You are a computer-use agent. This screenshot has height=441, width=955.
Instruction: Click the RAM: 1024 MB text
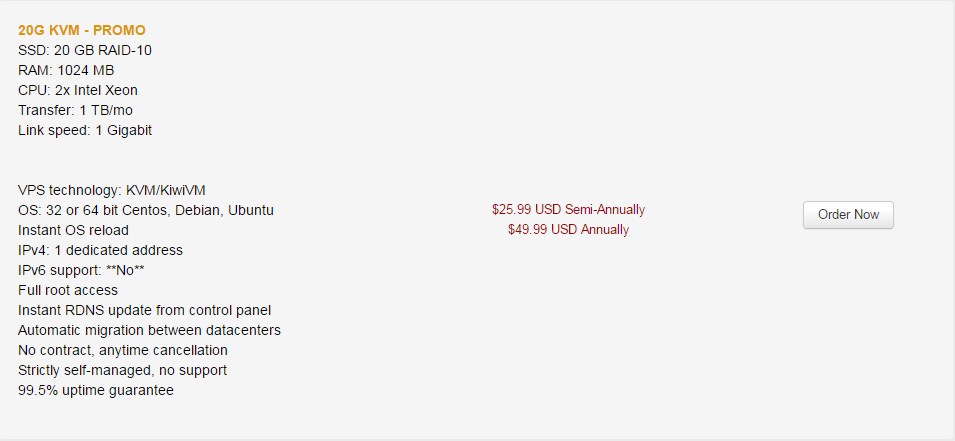(x=66, y=71)
